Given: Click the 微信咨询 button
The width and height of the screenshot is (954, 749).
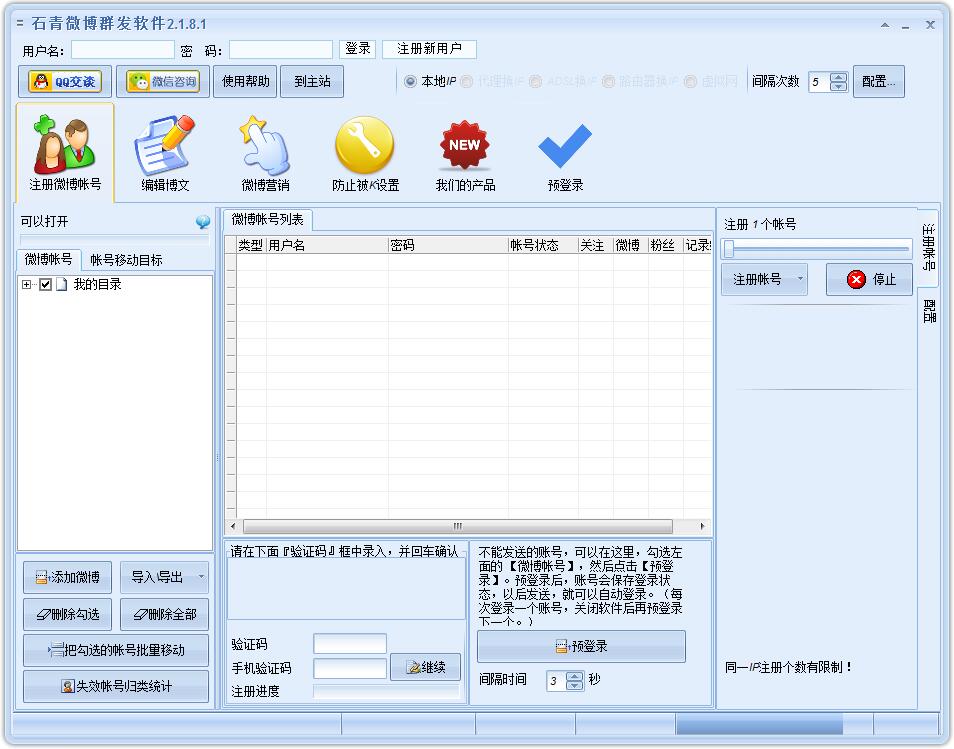Looking at the screenshot, I should coord(163,82).
